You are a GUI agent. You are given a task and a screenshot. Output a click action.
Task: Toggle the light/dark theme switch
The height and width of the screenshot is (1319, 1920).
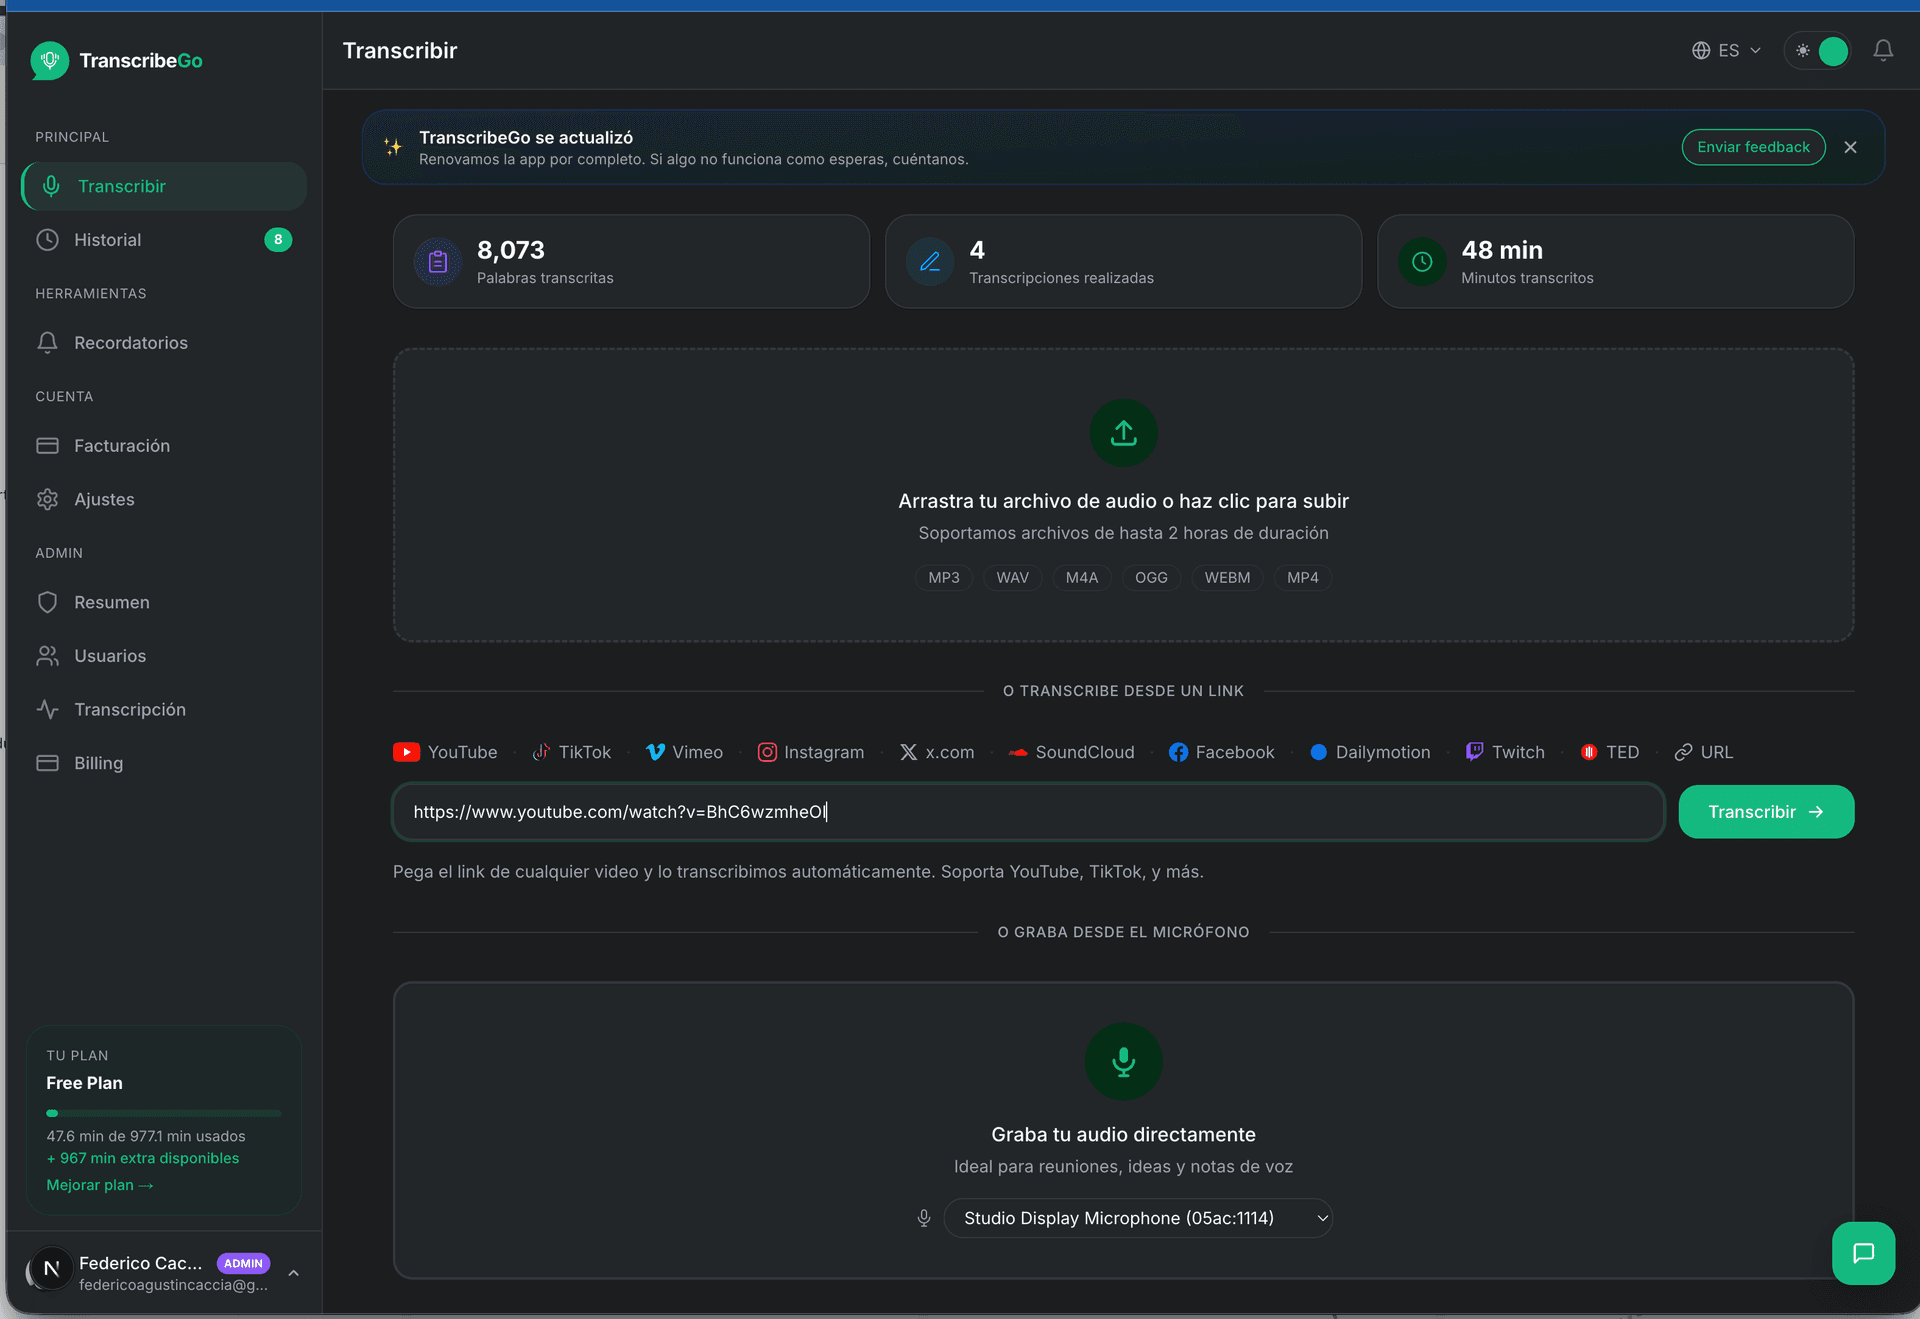pos(1817,51)
